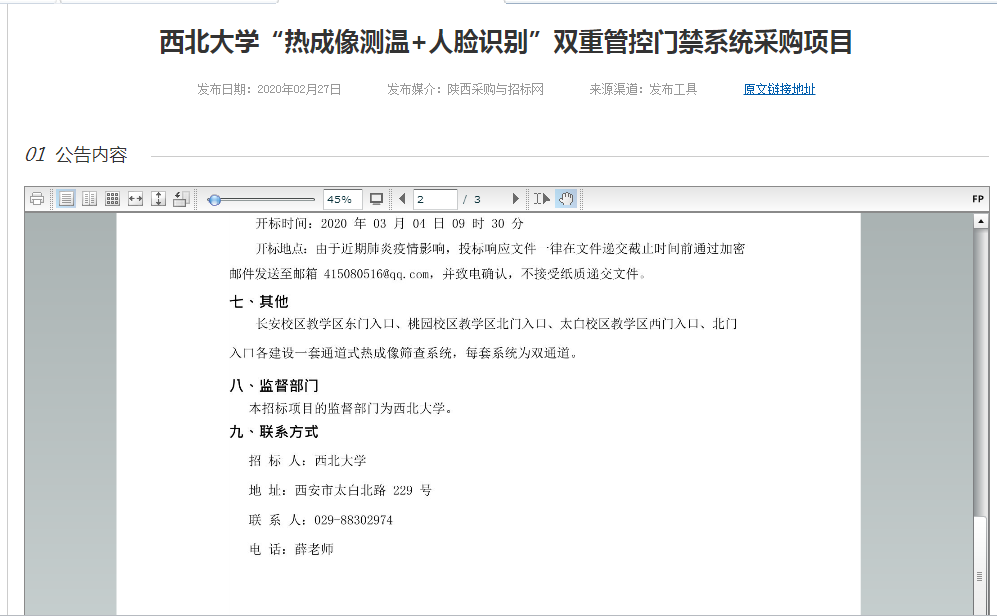Viewport: 997px width, 616px height.
Task: Open the 原文链接地址 link
Action: point(779,89)
